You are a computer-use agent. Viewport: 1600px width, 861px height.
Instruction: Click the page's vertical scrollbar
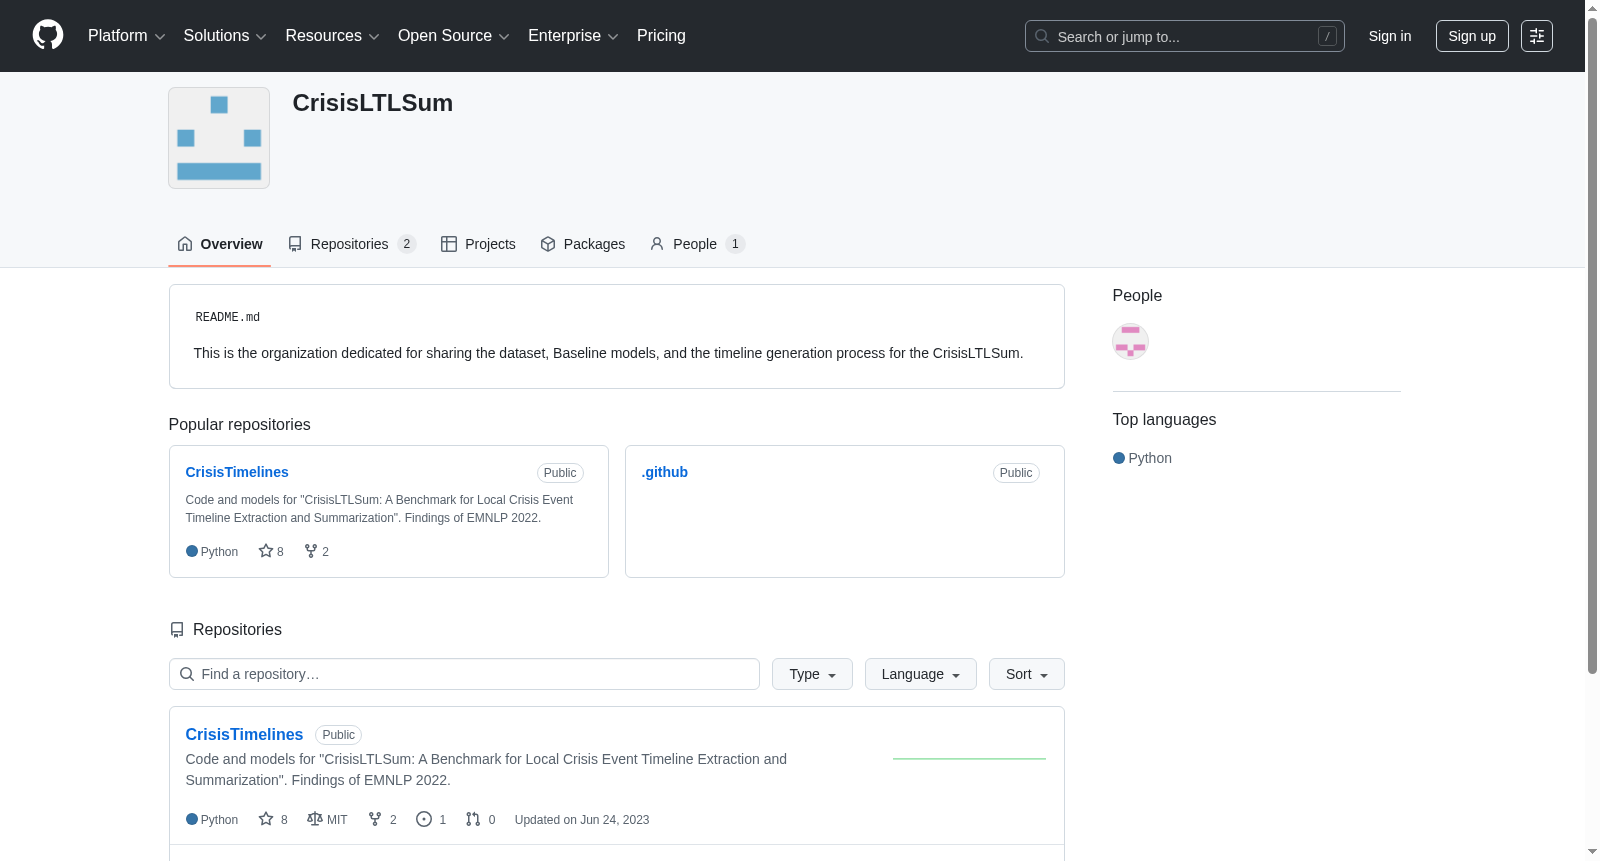(x=1592, y=345)
